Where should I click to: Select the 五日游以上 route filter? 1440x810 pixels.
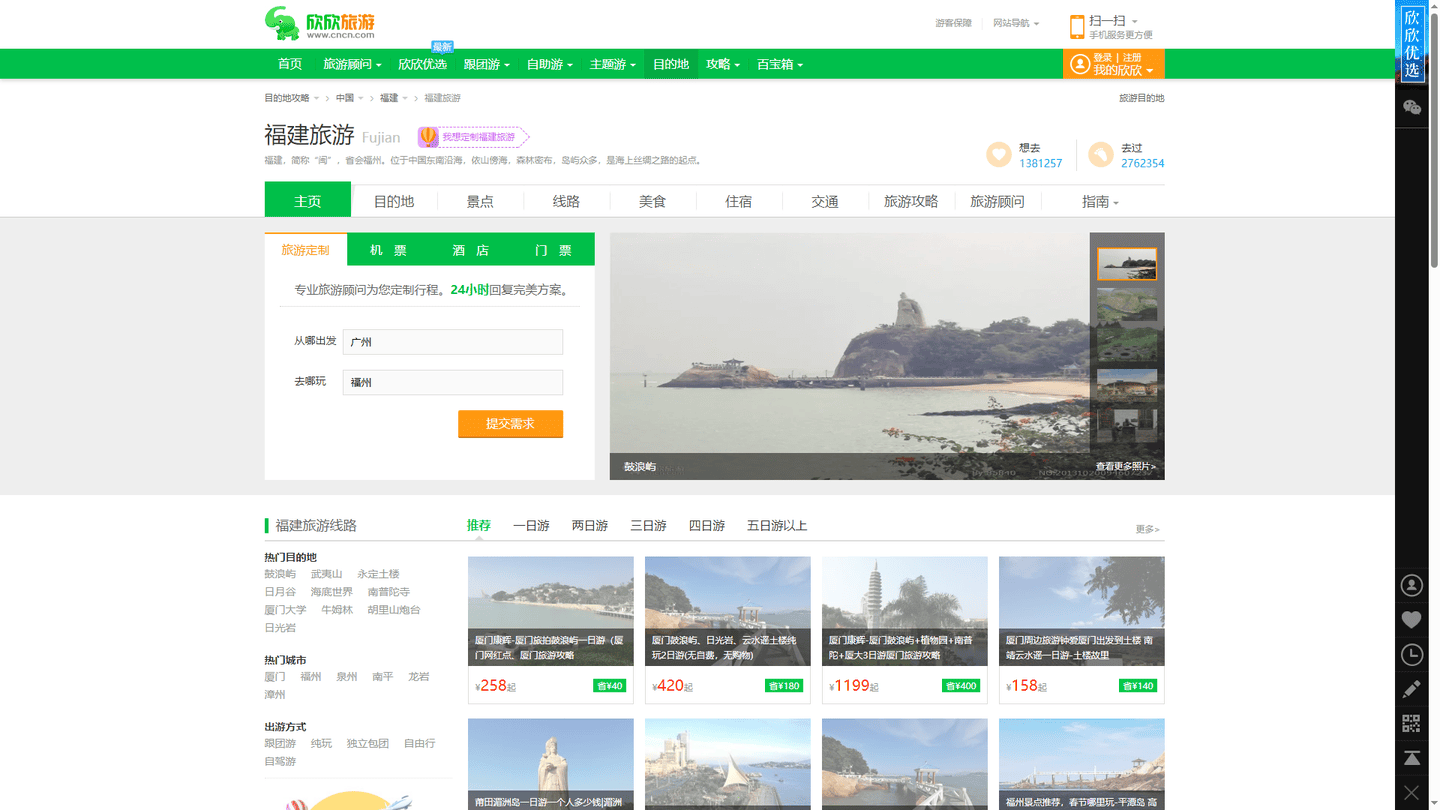777,526
